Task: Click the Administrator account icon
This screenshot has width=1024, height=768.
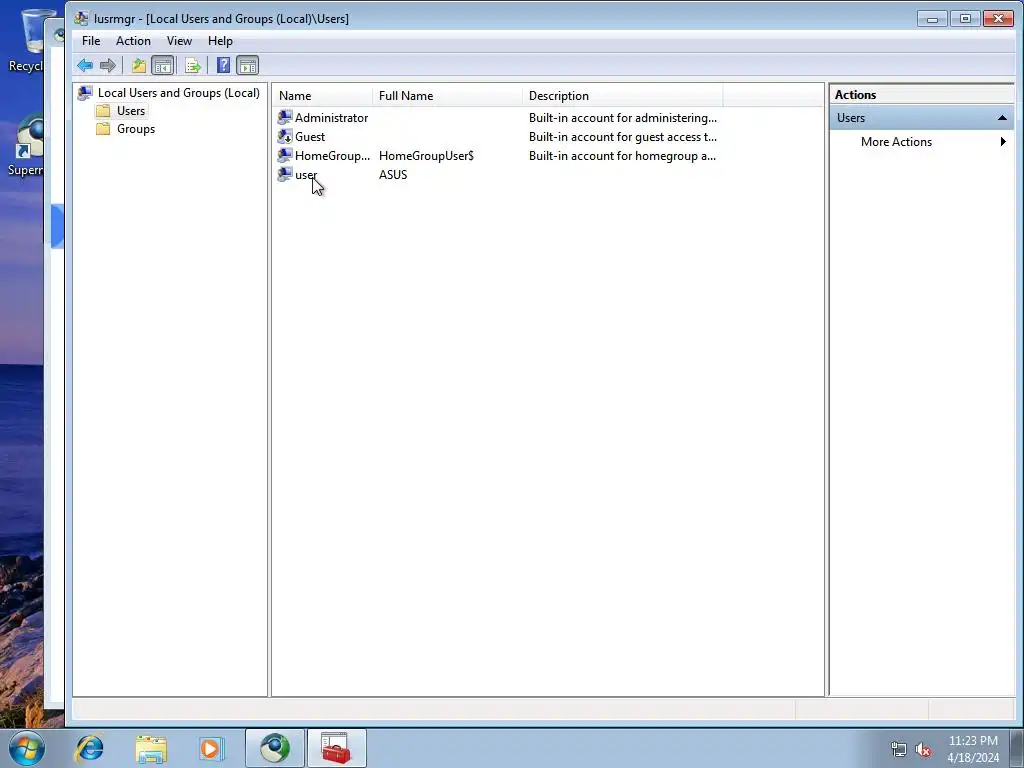Action: click(285, 118)
